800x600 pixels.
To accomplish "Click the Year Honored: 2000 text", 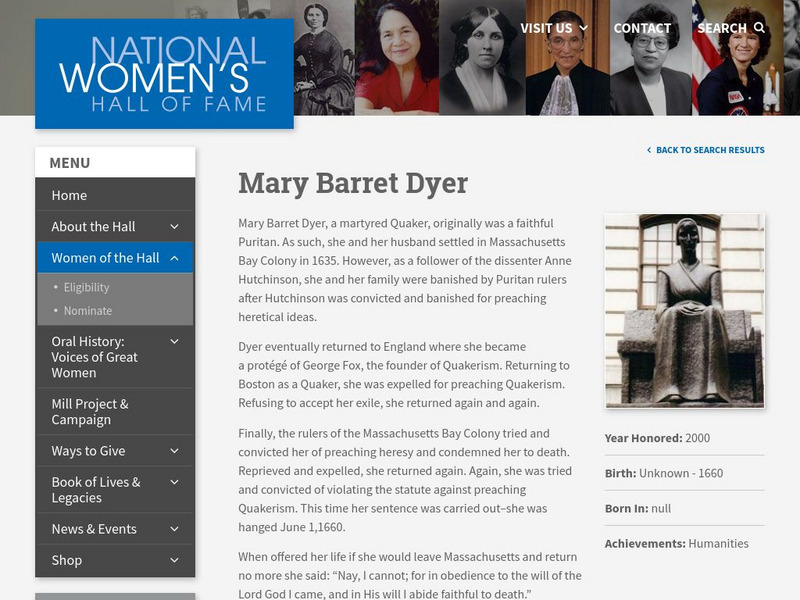I will 657,438.
